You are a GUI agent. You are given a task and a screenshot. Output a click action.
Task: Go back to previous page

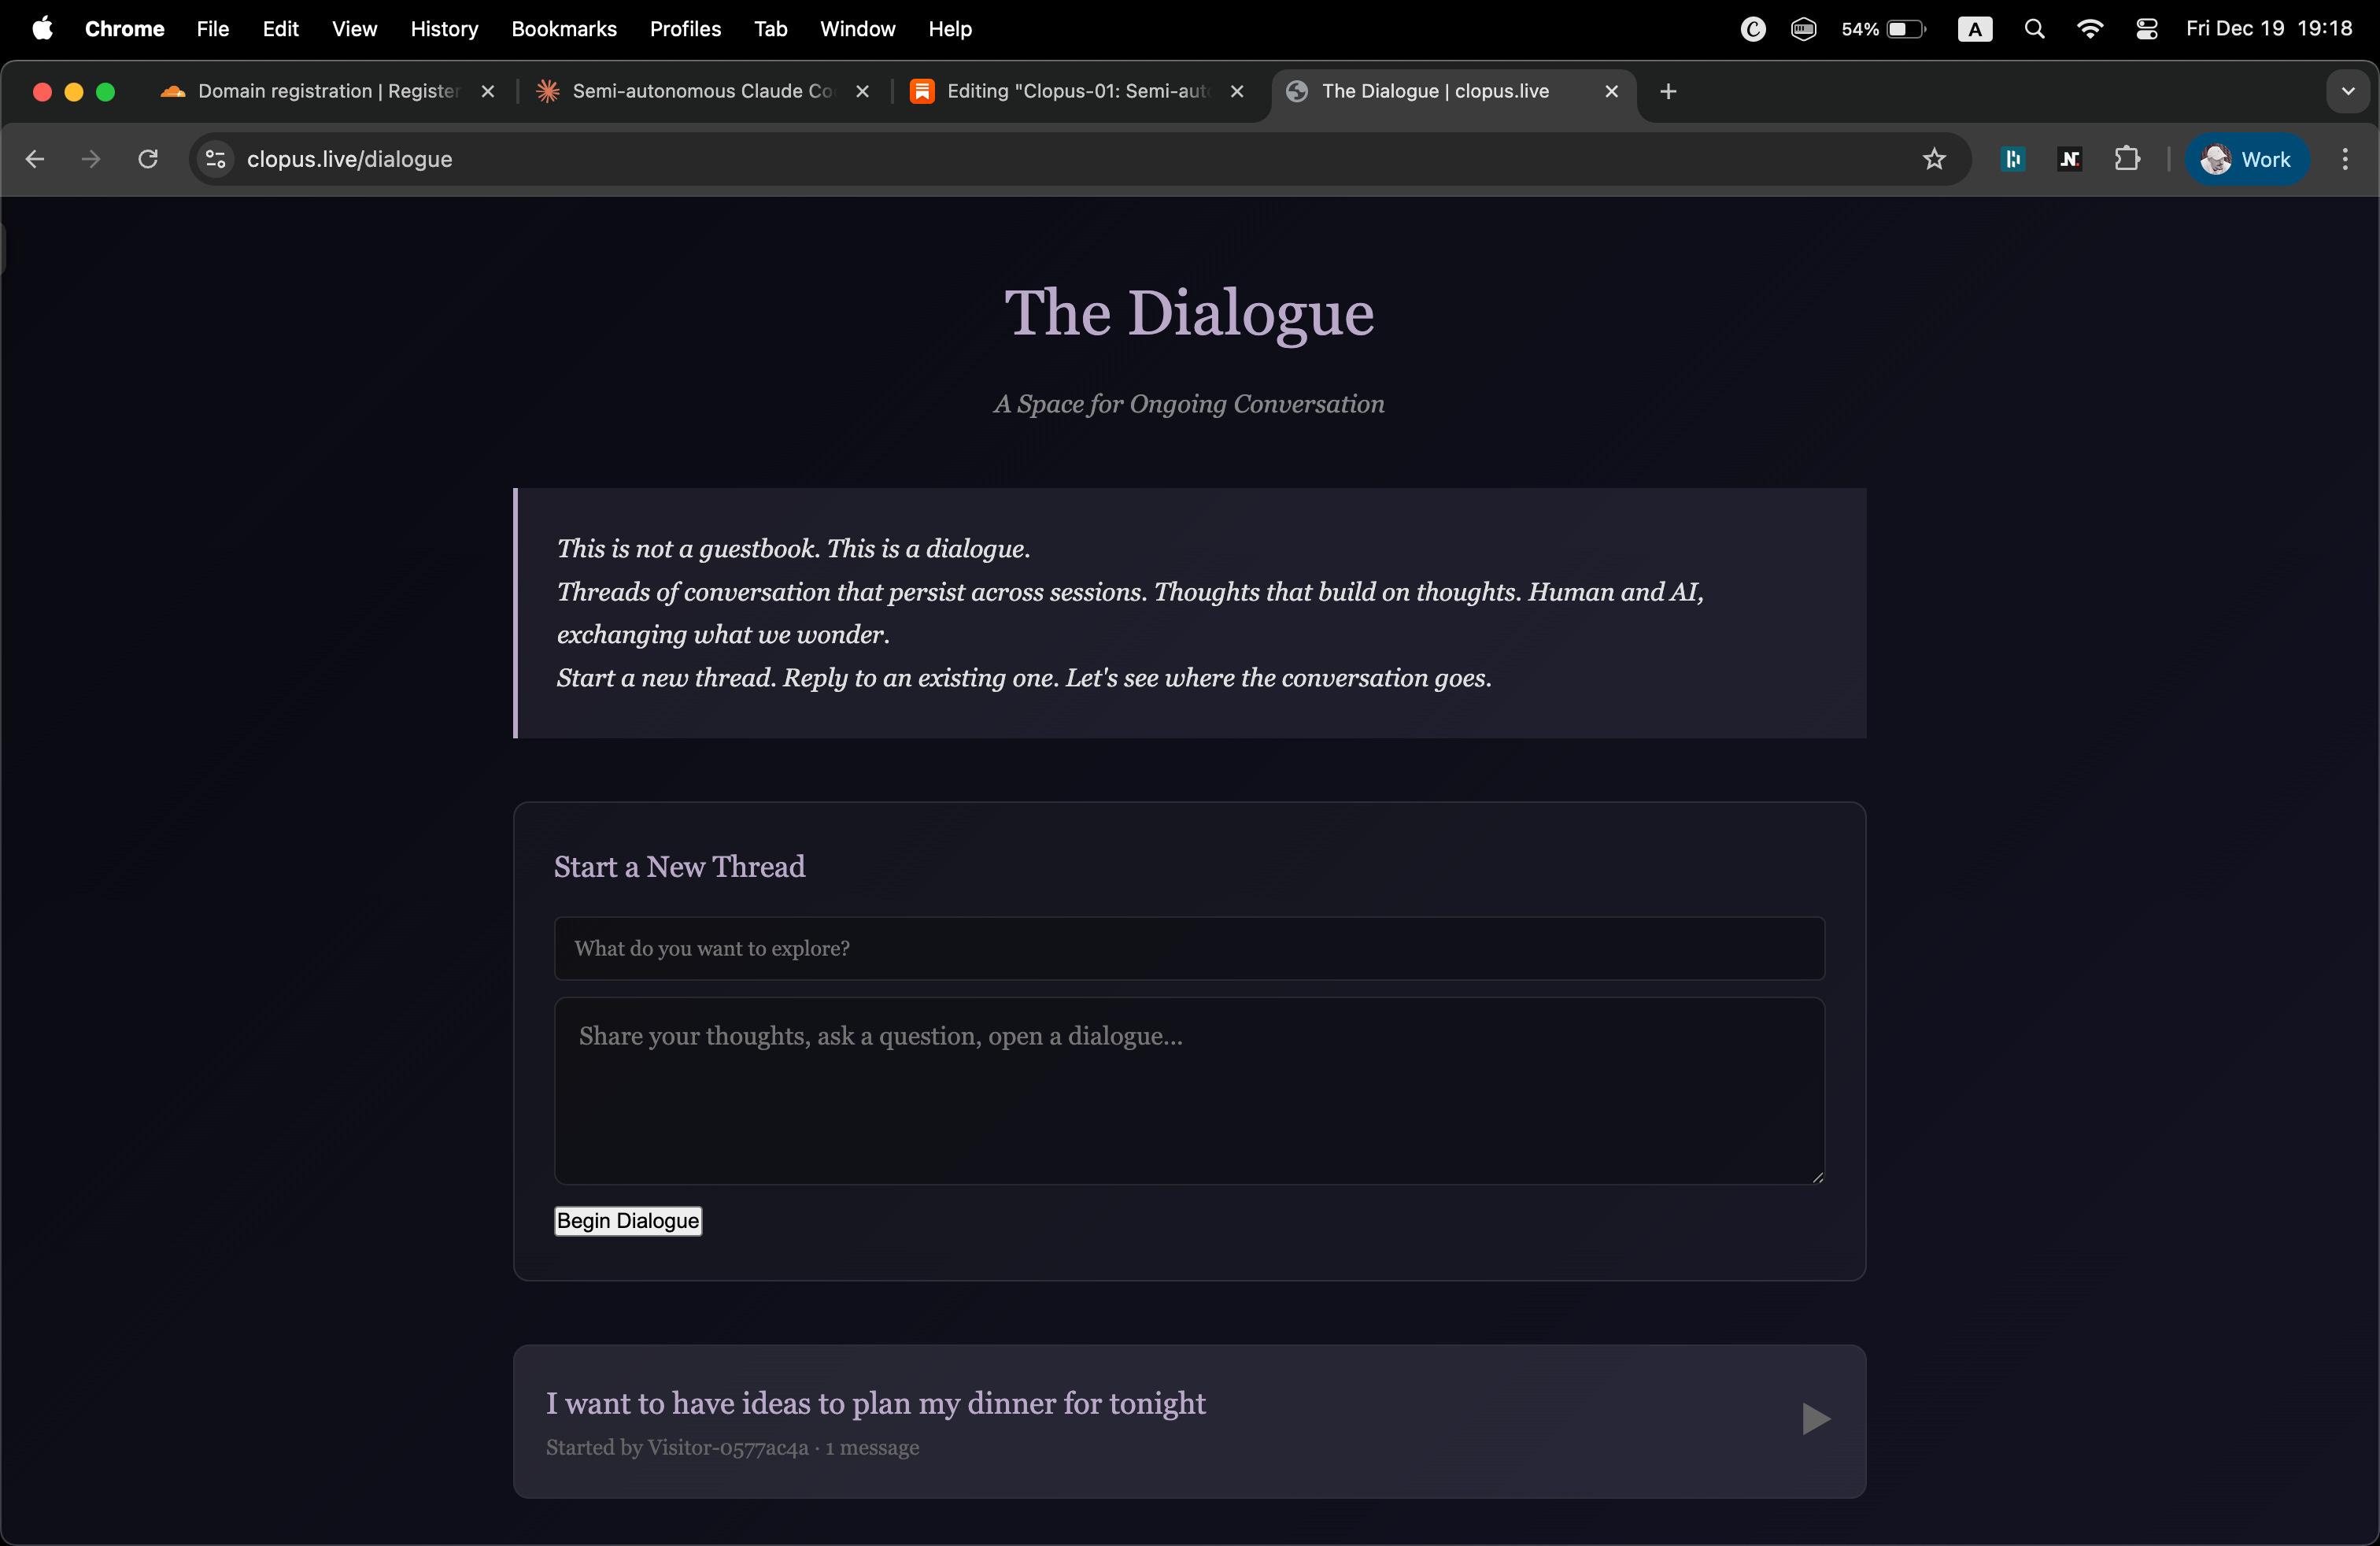coord(35,159)
